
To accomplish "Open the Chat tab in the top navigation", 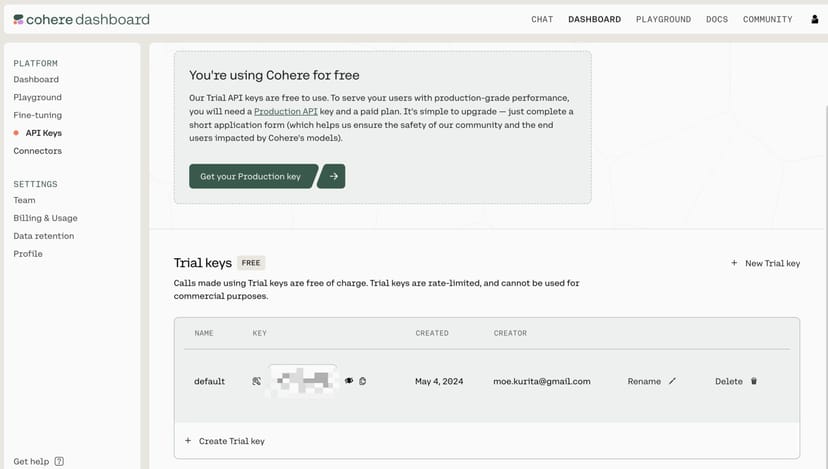I will tap(541, 19).
